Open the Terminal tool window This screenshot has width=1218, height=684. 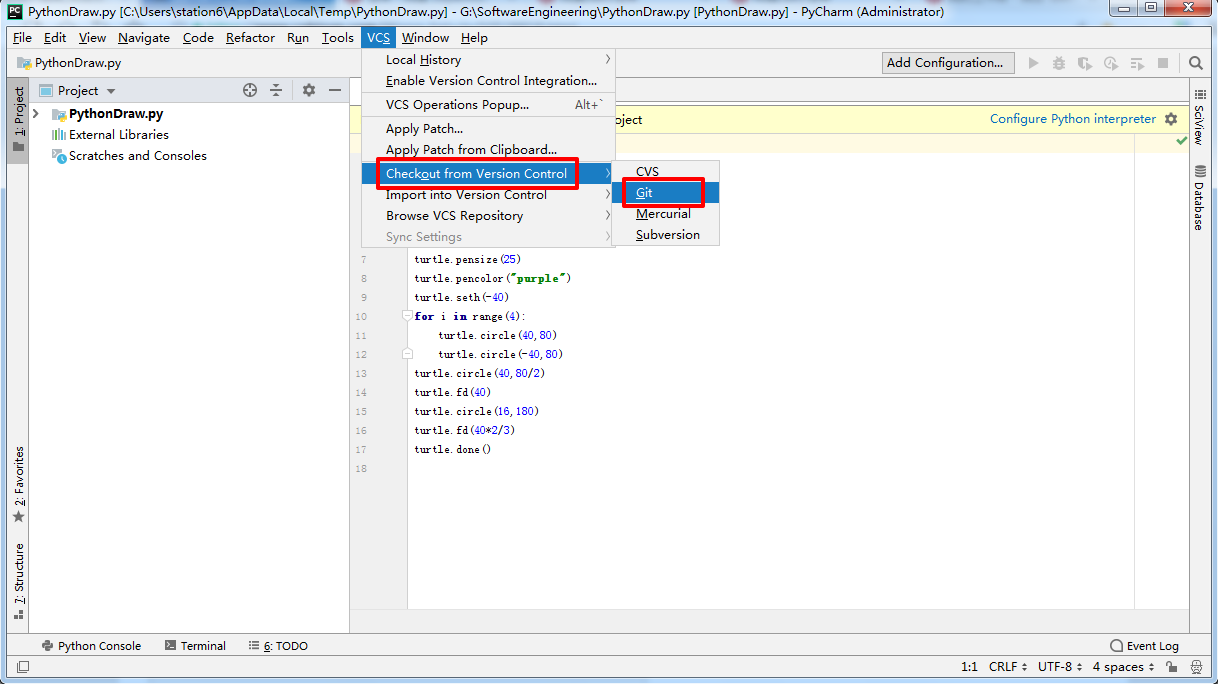tap(195, 646)
